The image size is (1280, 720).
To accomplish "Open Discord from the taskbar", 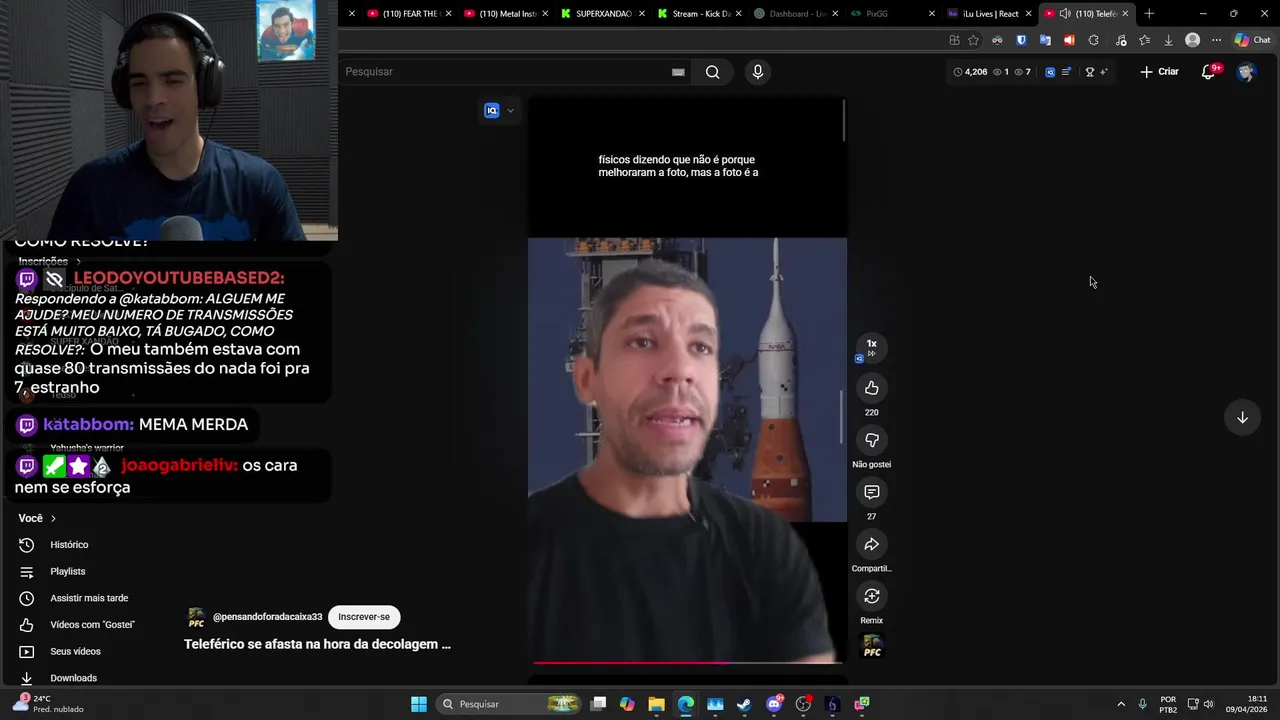I will pyautogui.click(x=774, y=704).
